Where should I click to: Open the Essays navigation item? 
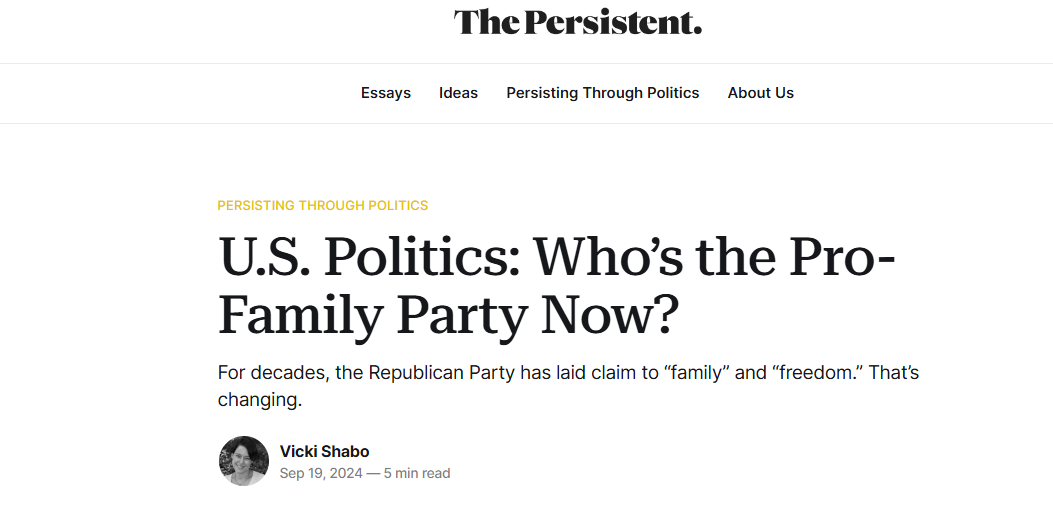point(386,93)
